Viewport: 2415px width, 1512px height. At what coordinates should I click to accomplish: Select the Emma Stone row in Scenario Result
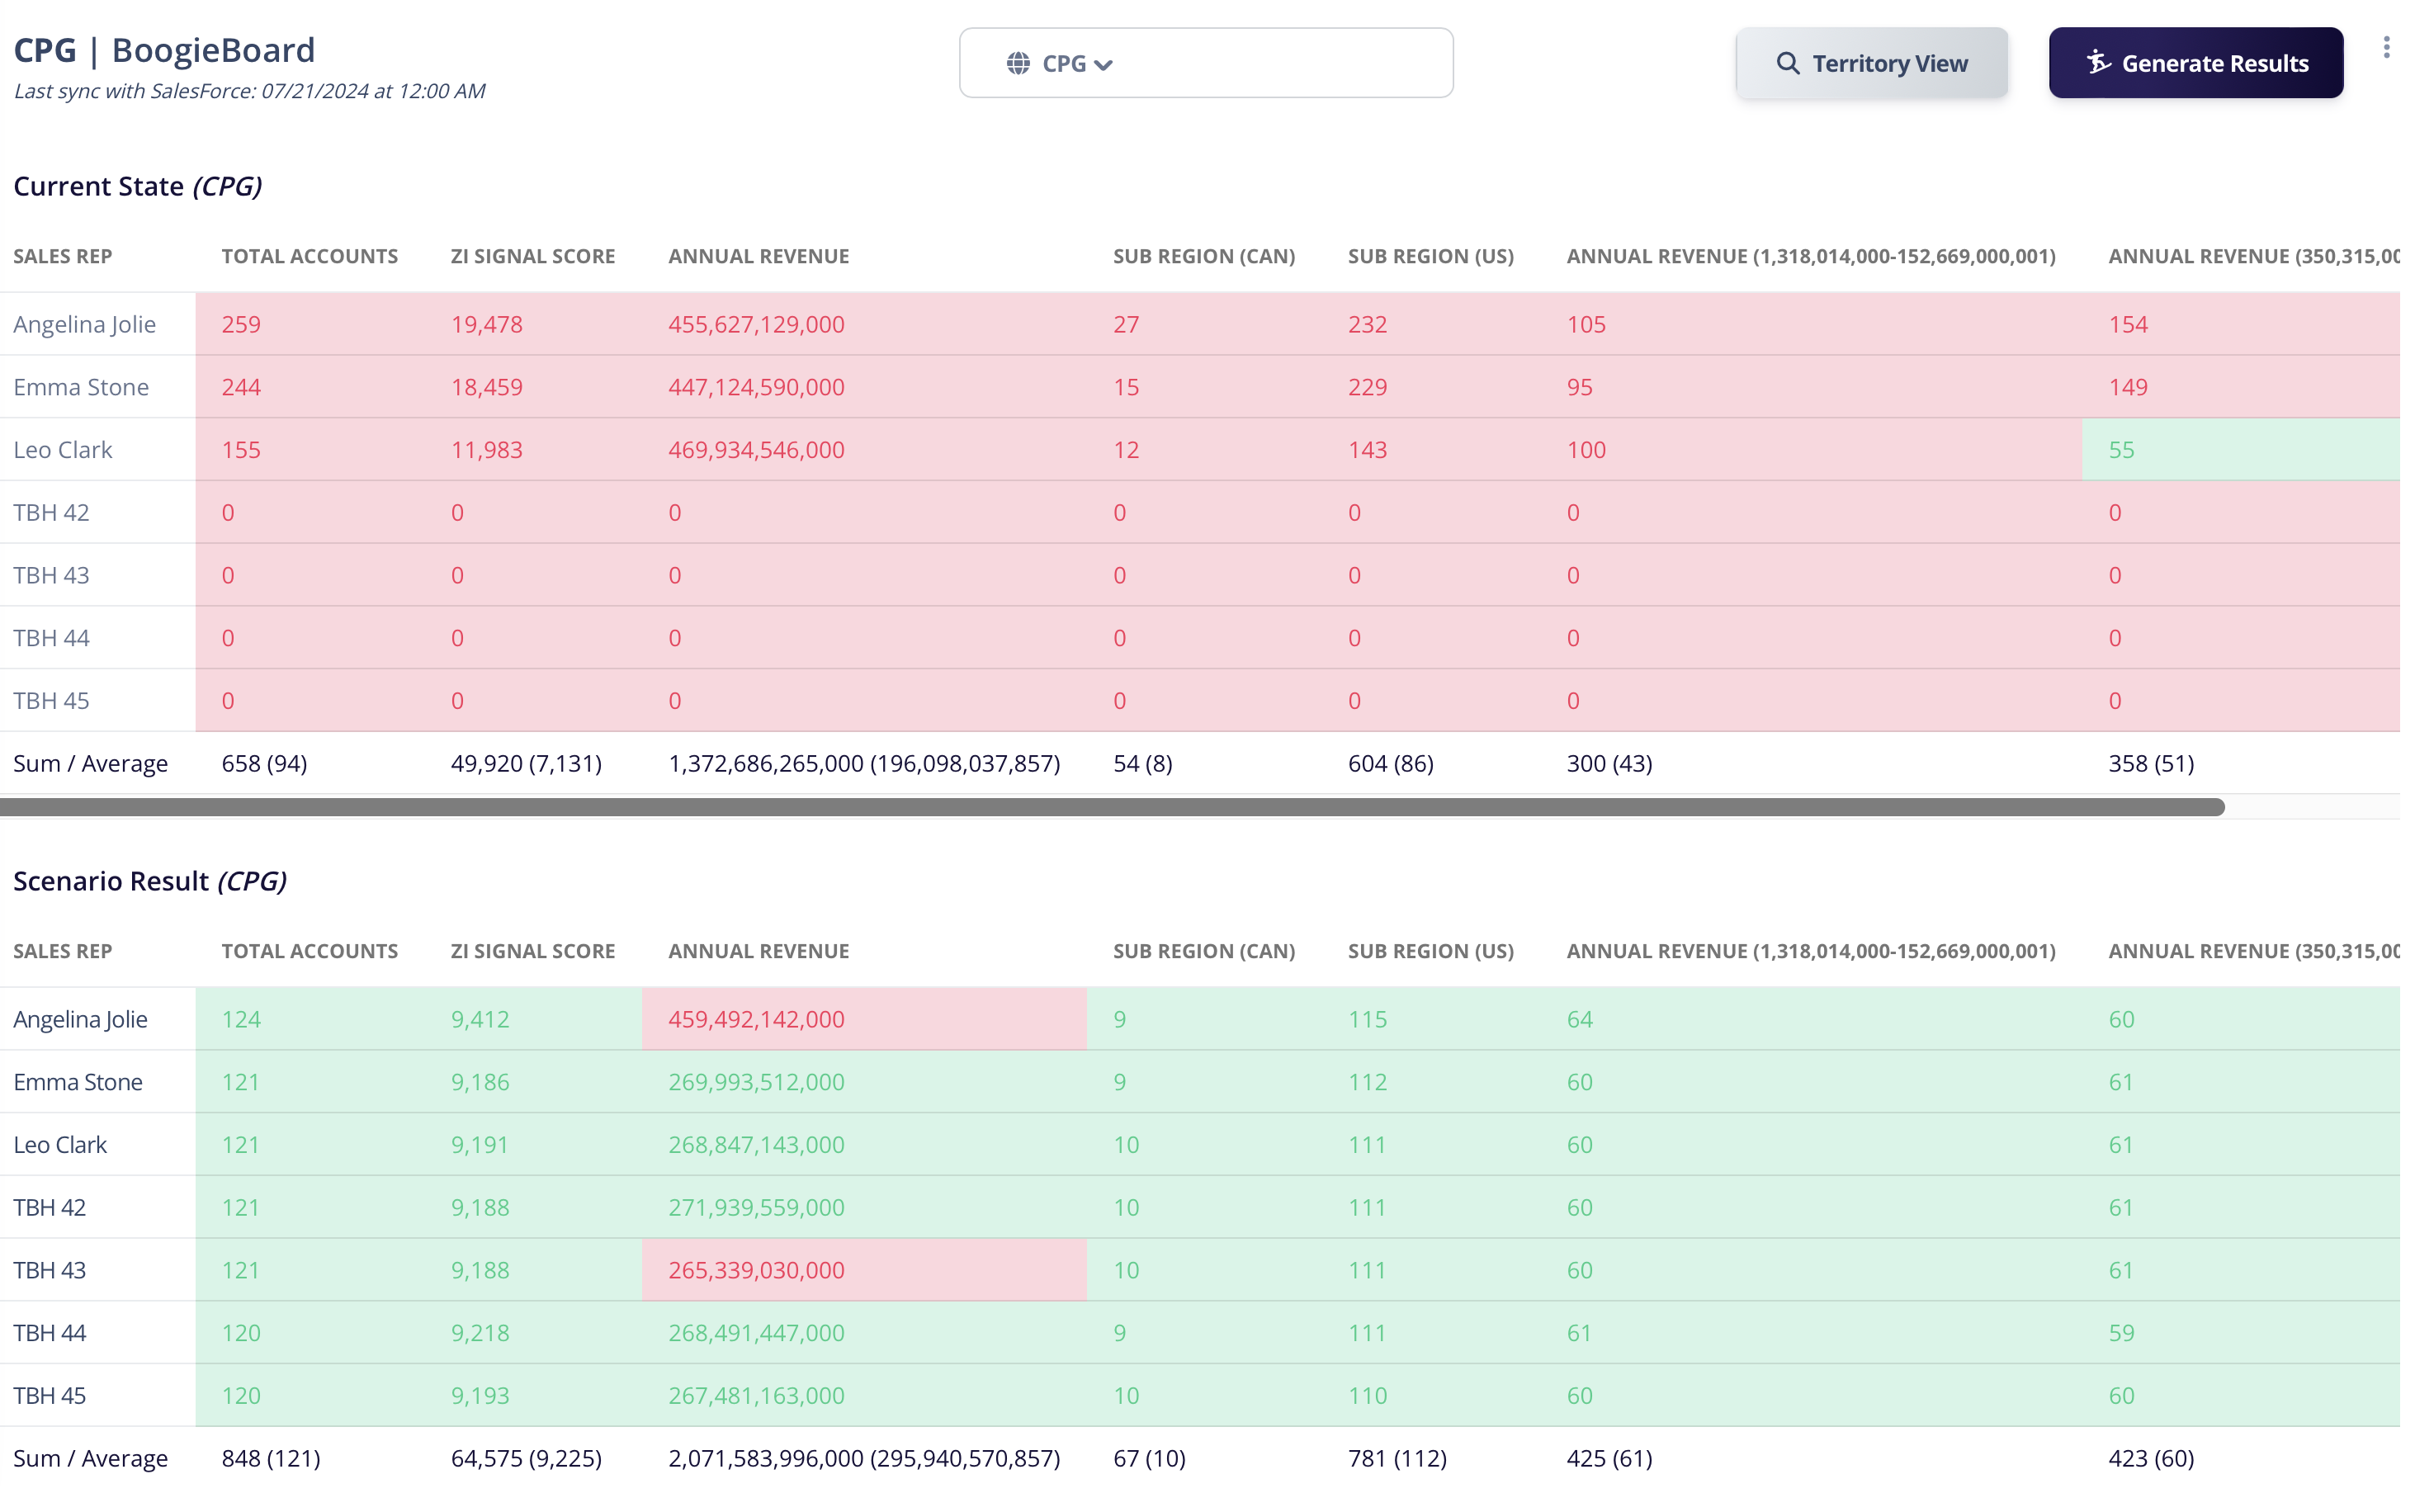[x=78, y=1081]
